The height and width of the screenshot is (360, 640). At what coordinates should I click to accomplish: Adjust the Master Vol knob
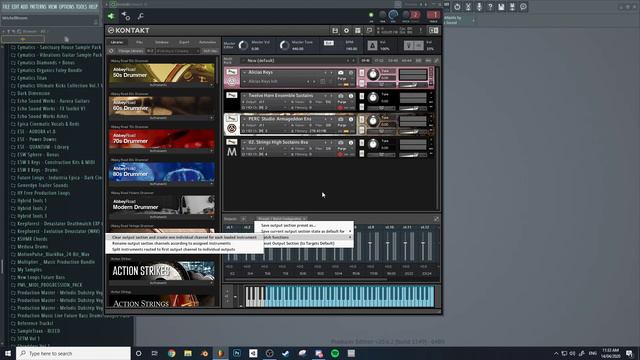coord(243,45)
